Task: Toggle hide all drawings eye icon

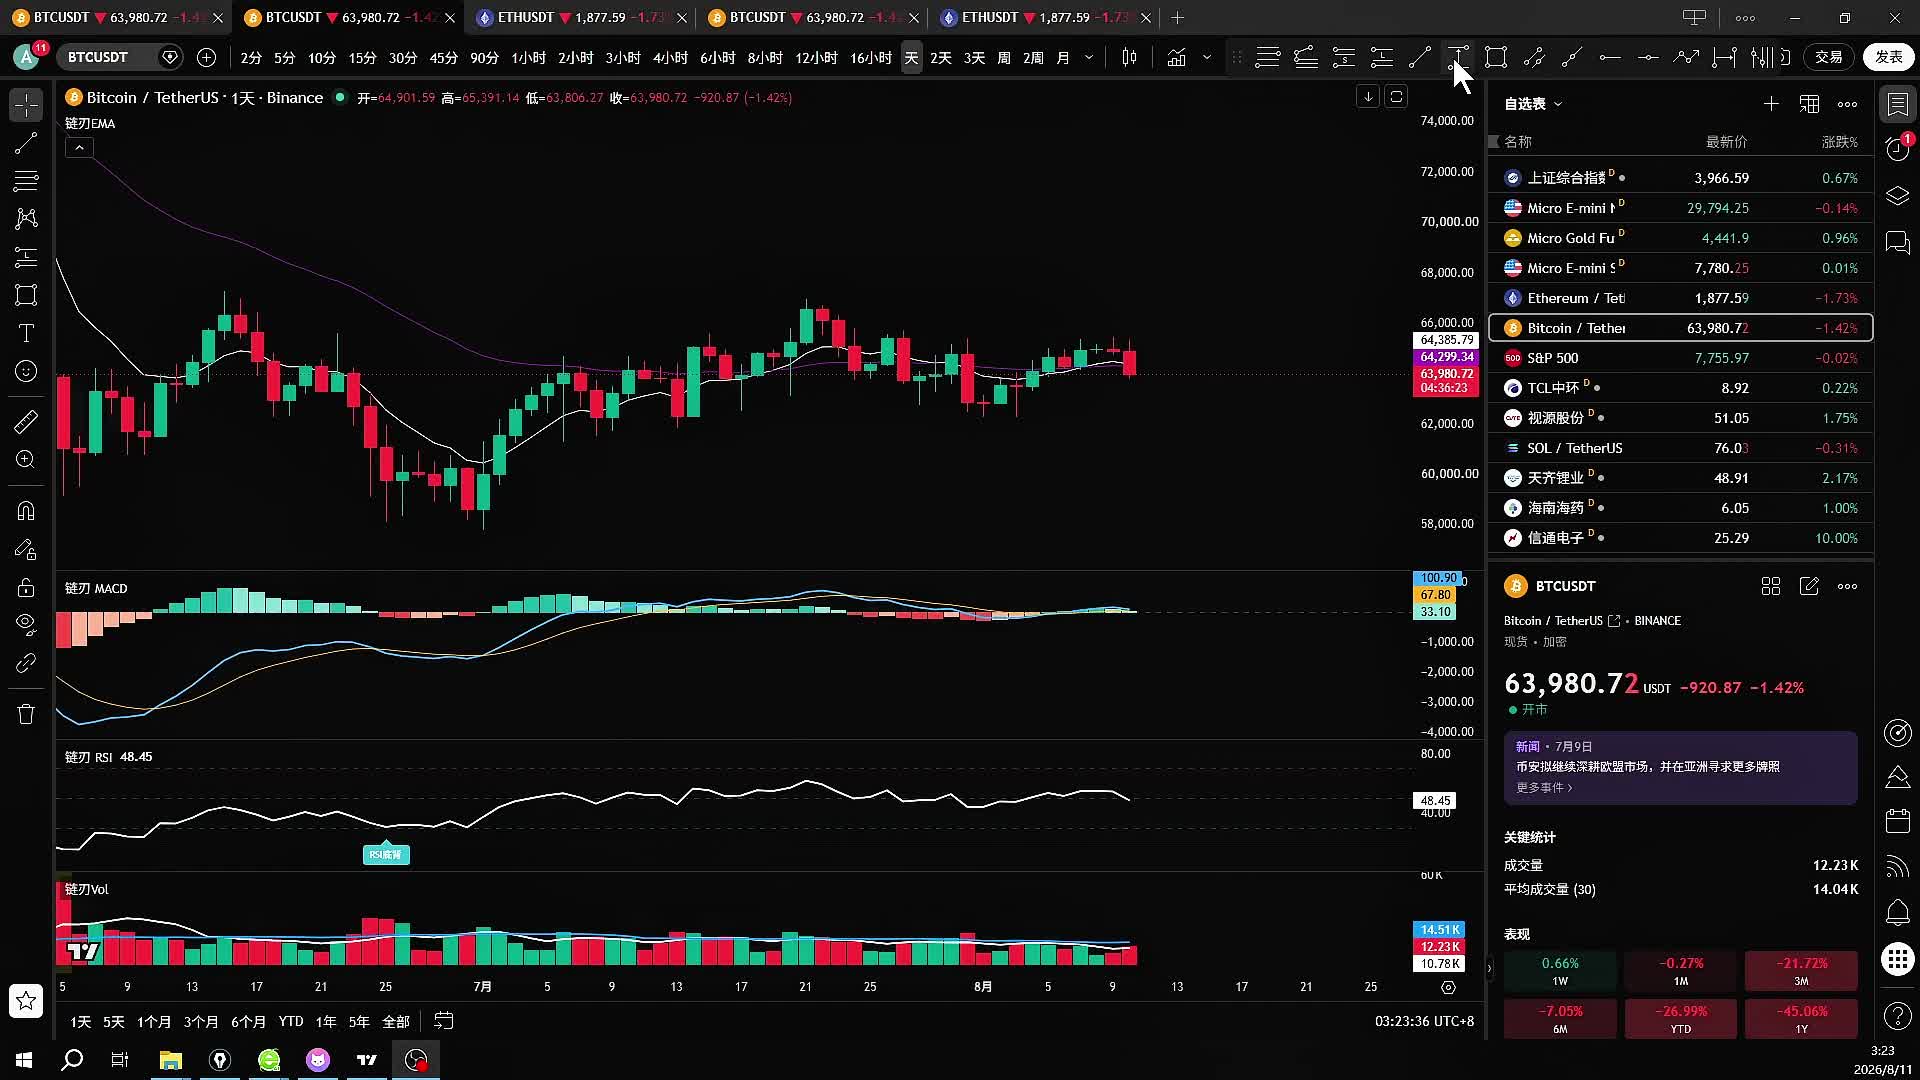Action: [26, 625]
